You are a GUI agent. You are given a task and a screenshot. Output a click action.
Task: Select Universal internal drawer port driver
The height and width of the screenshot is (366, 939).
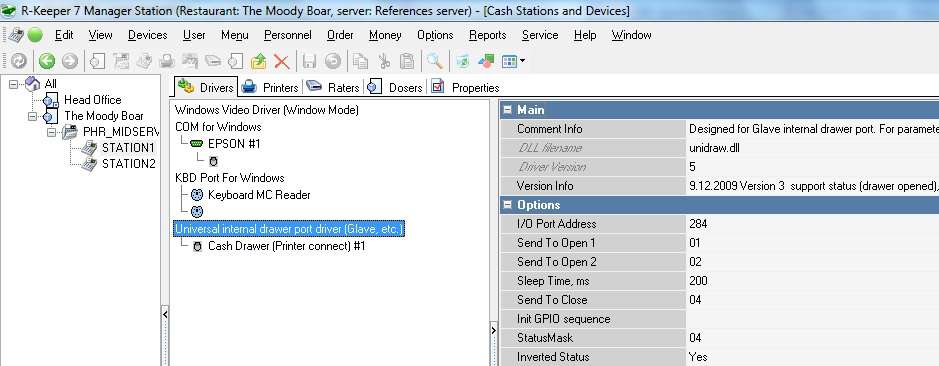pyautogui.click(x=289, y=229)
